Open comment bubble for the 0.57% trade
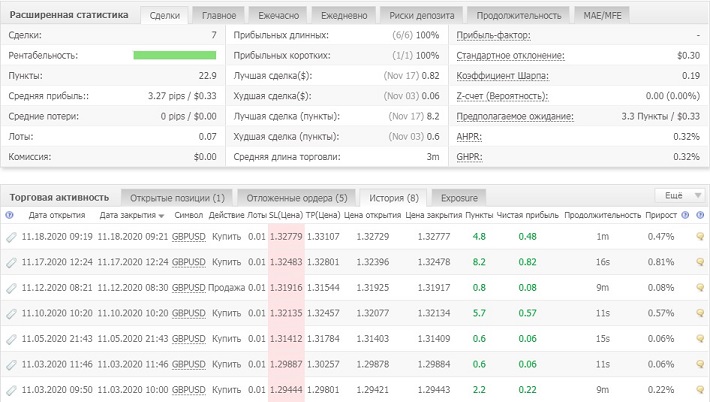The image size is (710, 402). 700,313
